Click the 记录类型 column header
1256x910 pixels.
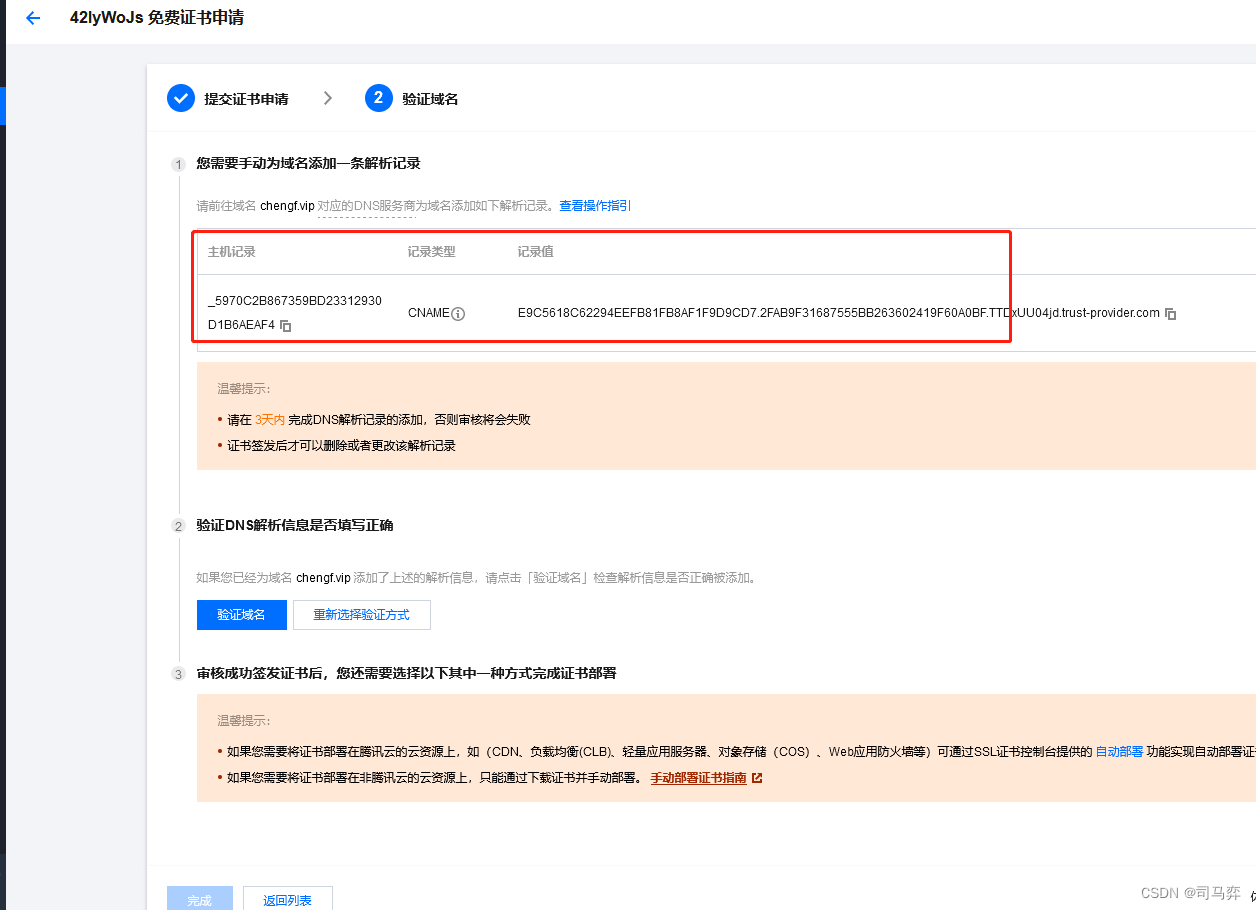coord(432,252)
